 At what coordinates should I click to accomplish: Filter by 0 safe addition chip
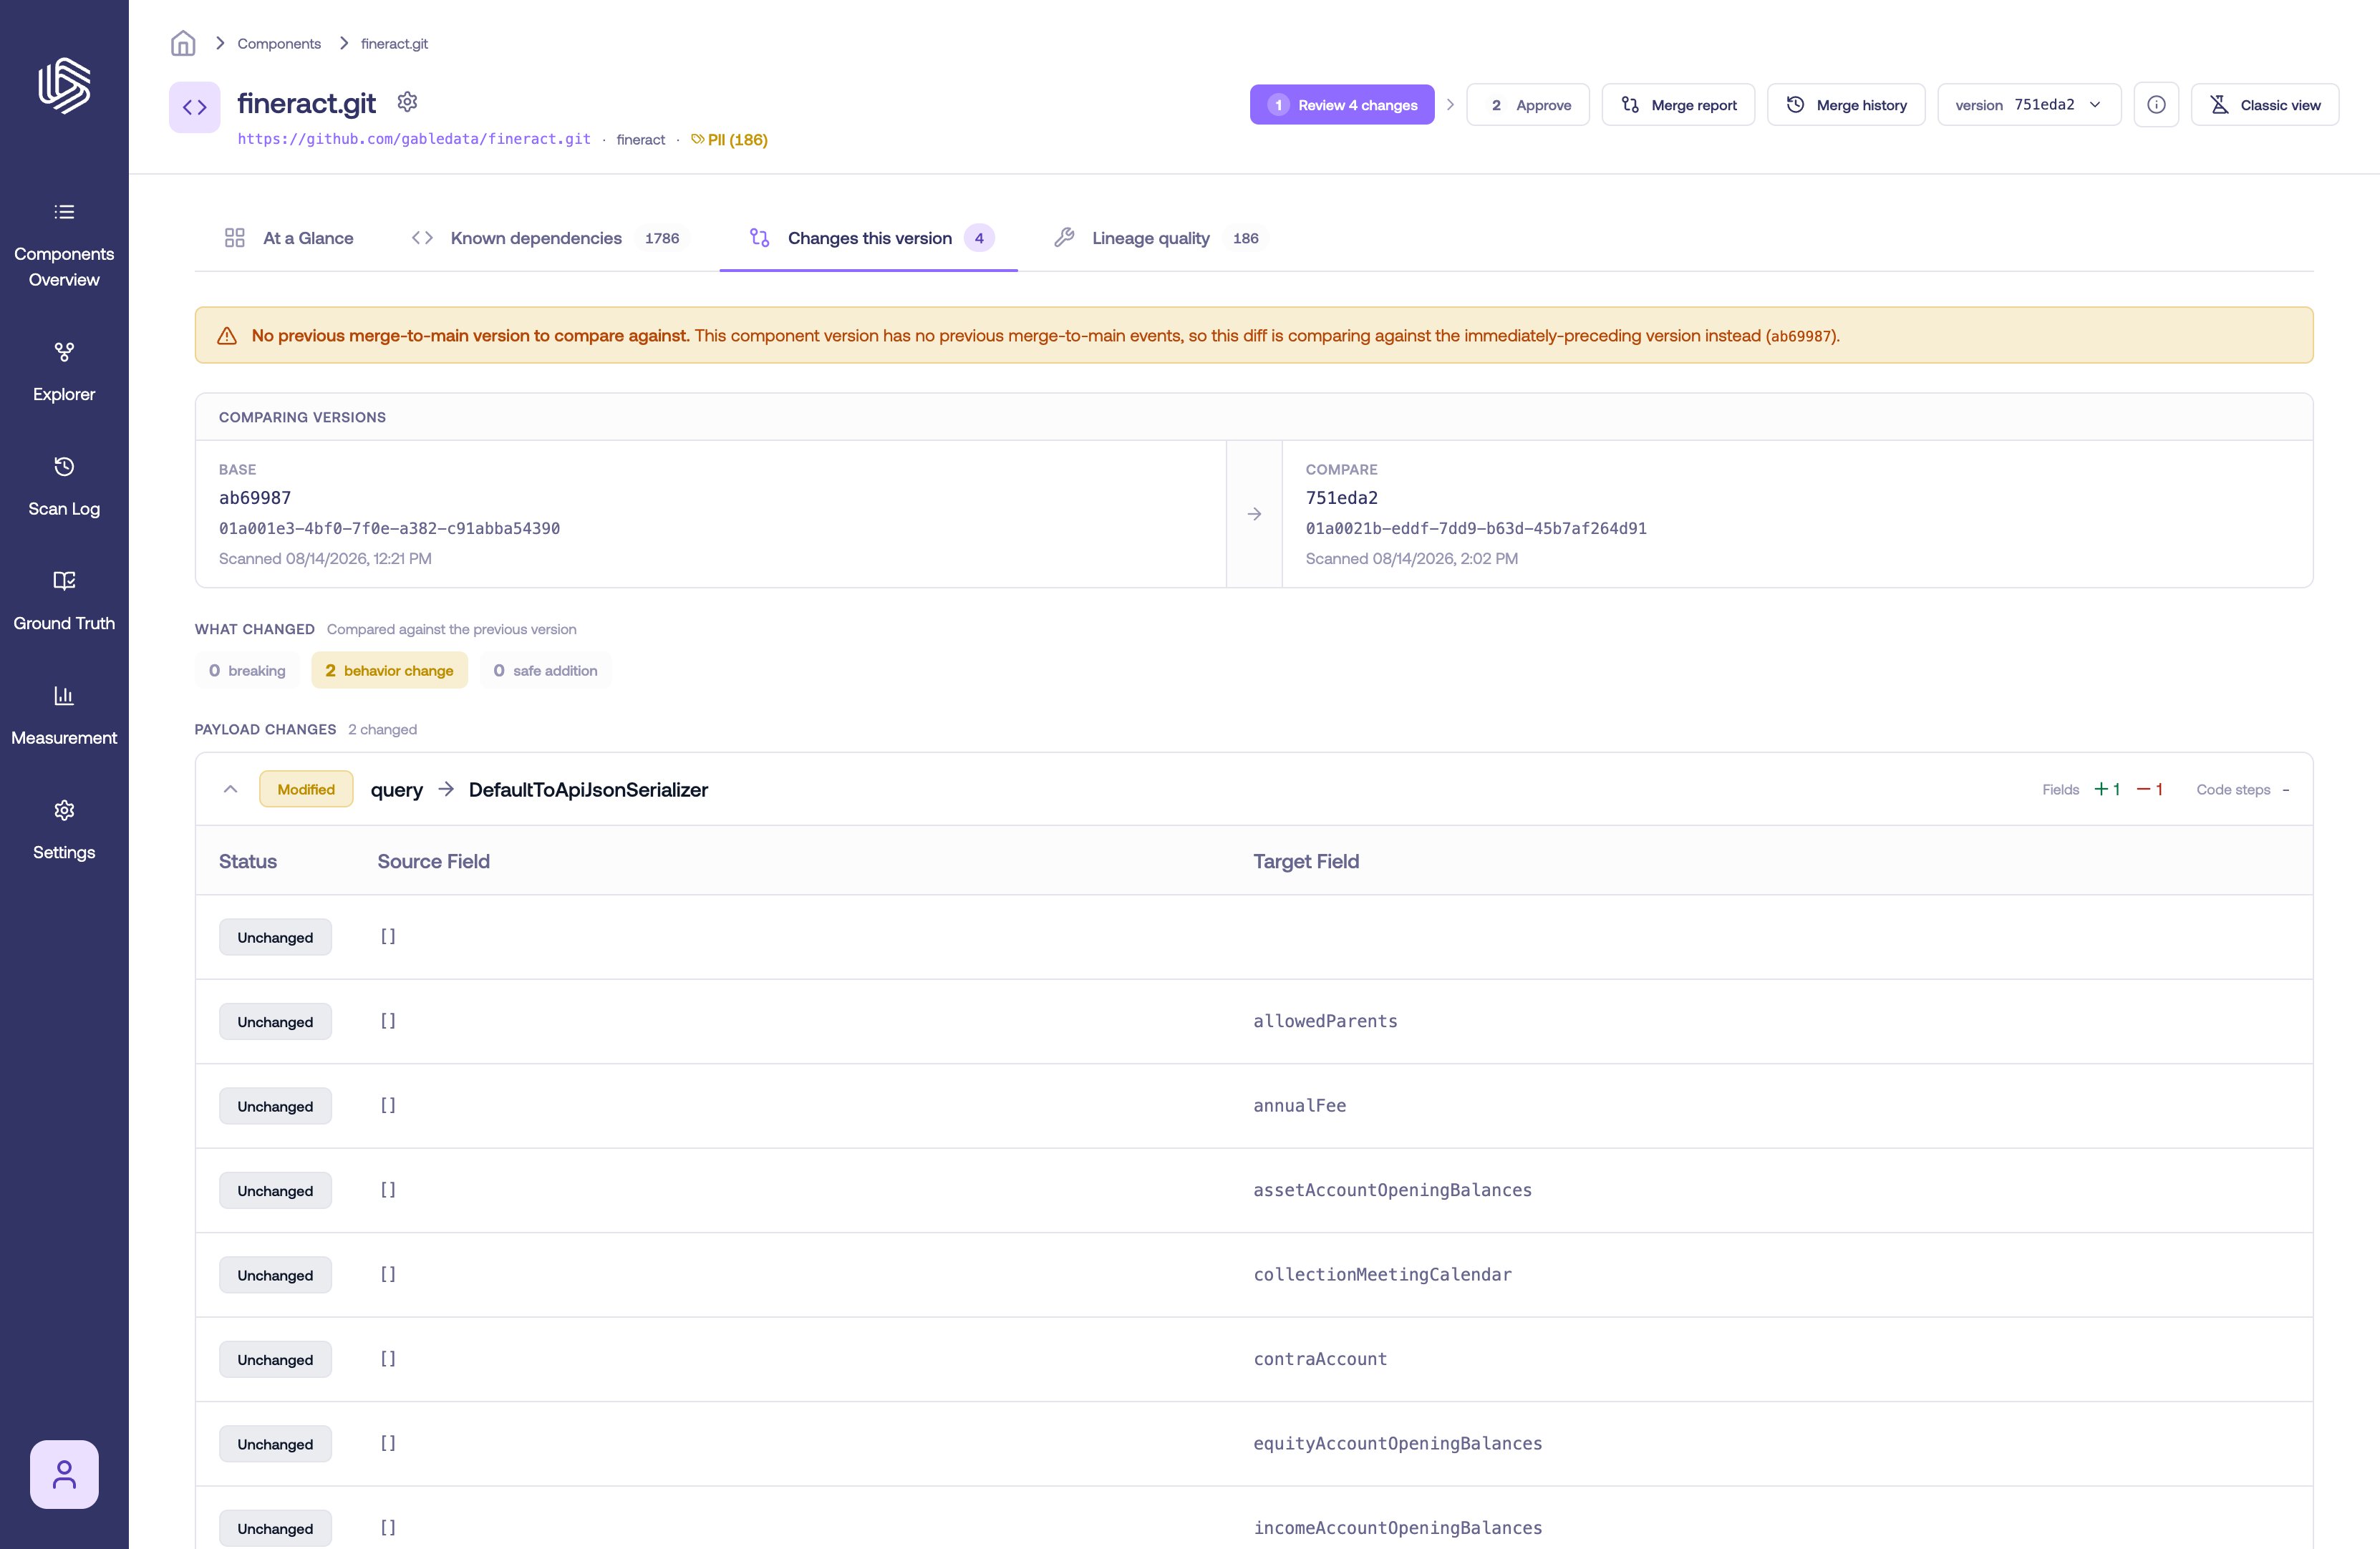[545, 670]
